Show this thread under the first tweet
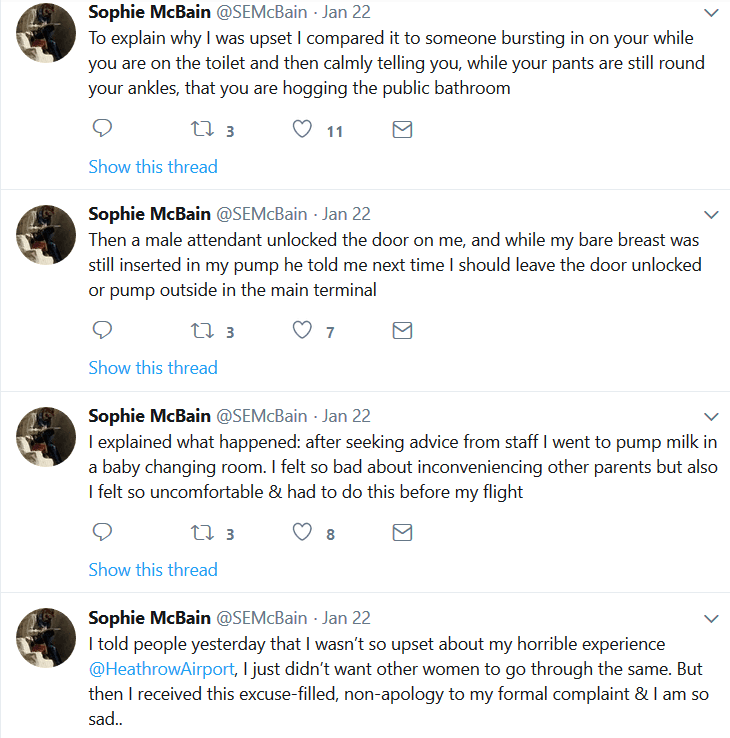Image resolution: width=730 pixels, height=738 pixels. tap(153, 167)
